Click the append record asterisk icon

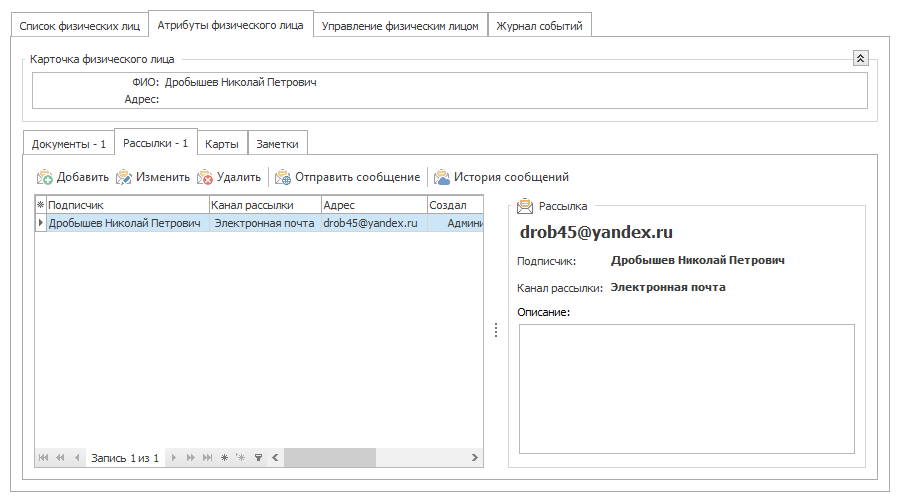tap(224, 457)
